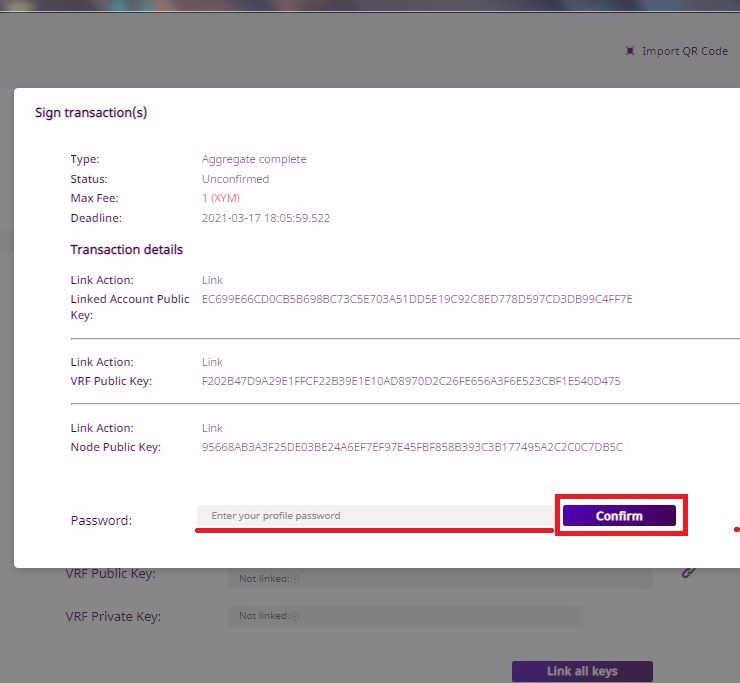Image resolution: width=740 pixels, height=683 pixels.
Task: Focus the profile password input field
Action: [x=375, y=516]
